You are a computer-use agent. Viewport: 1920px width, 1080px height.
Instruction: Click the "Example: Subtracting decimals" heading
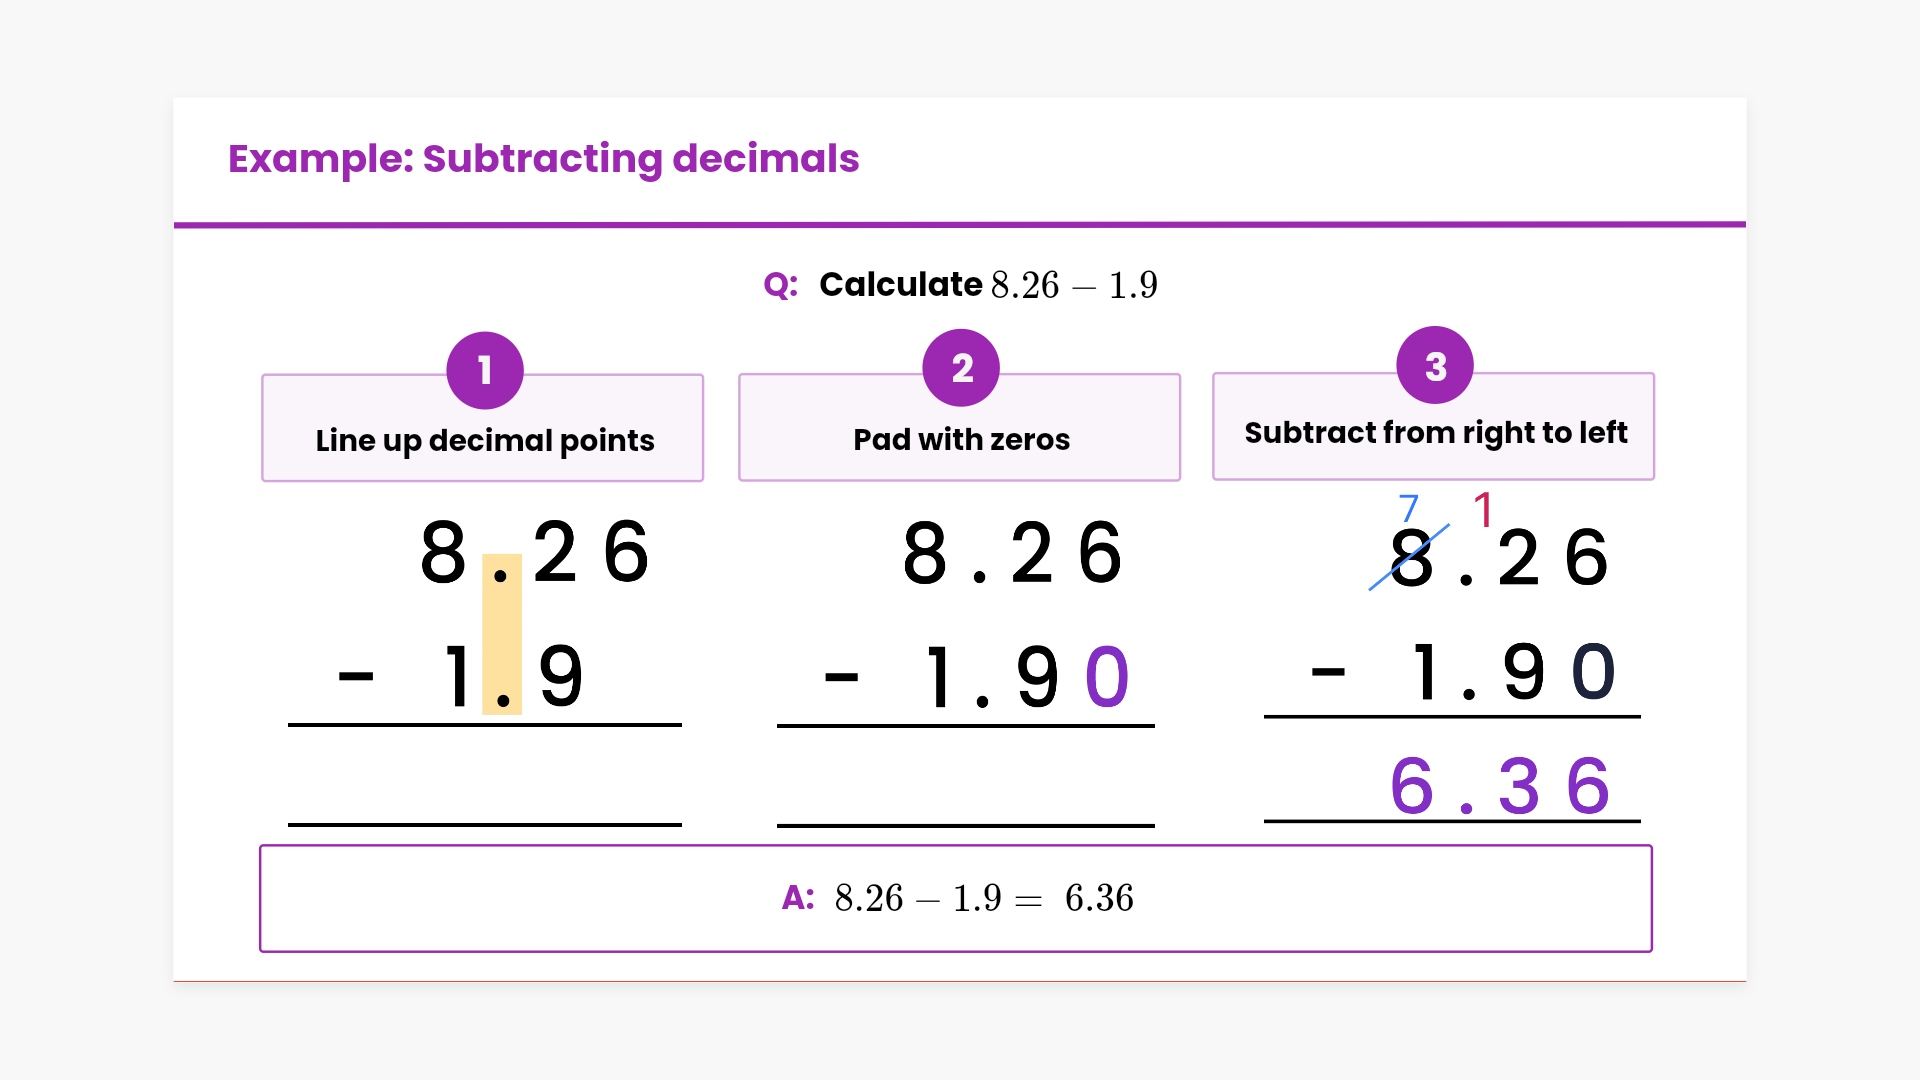click(543, 159)
